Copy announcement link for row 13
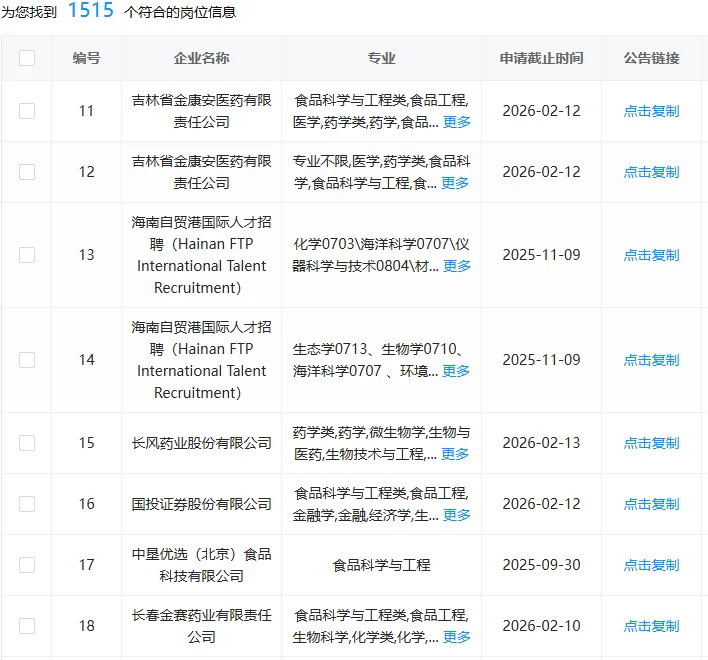 click(x=652, y=255)
